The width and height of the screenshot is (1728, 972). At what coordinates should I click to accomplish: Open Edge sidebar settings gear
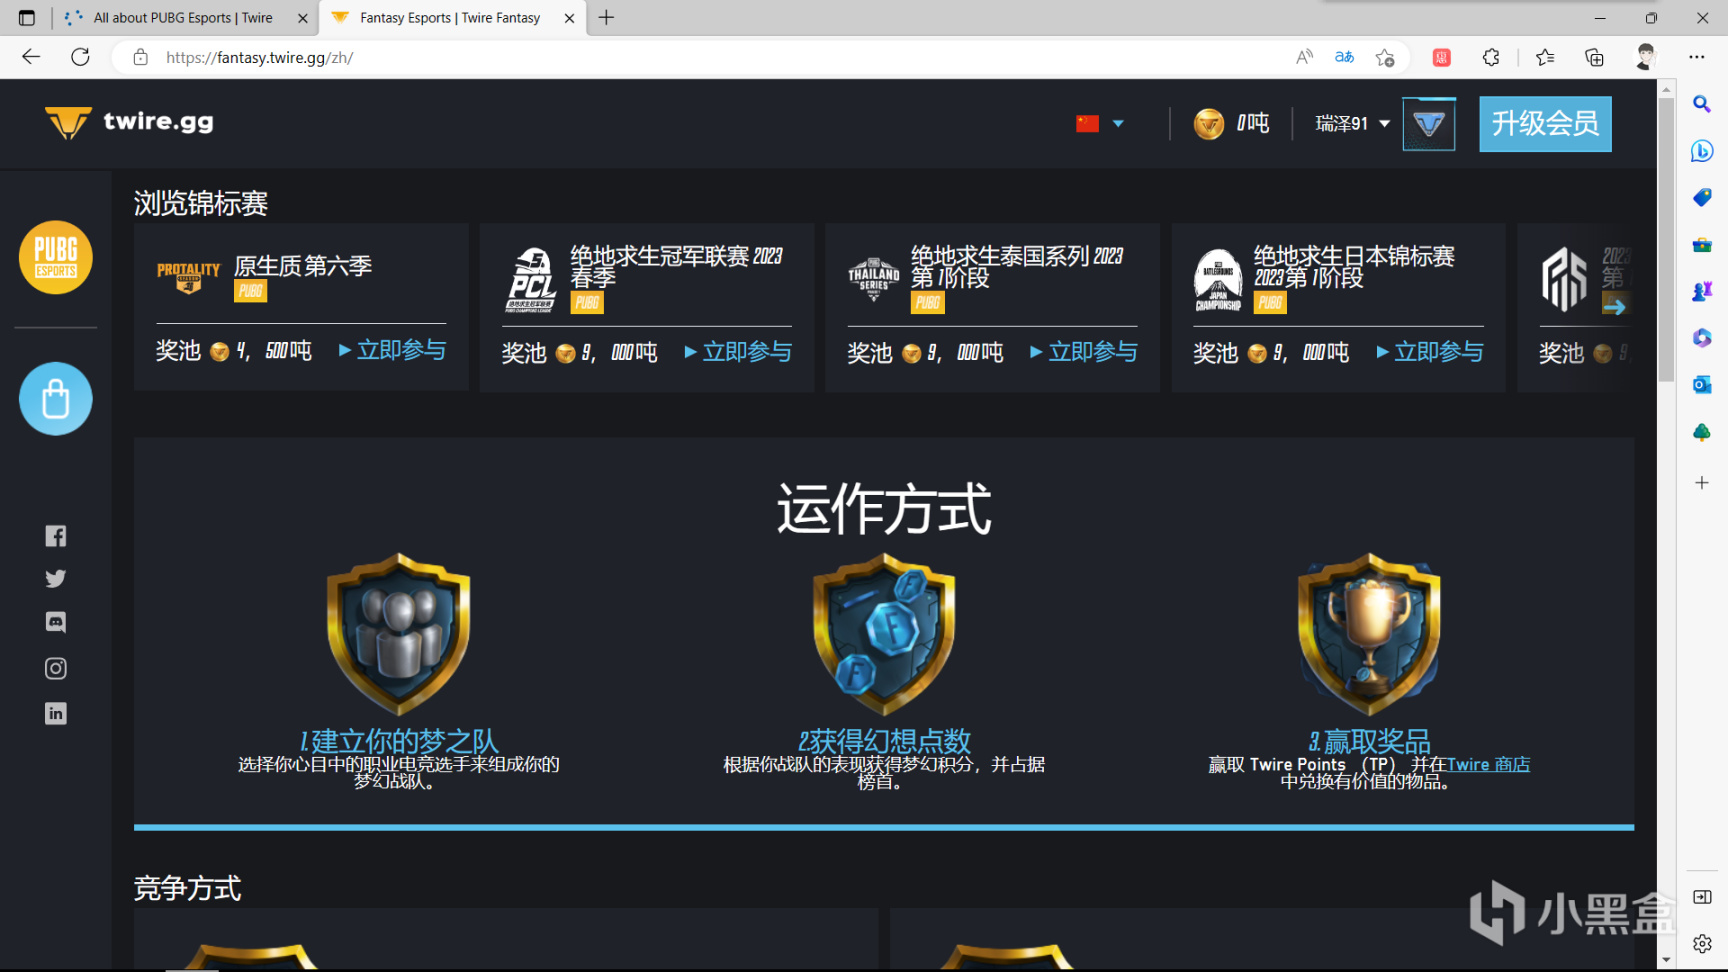pyautogui.click(x=1702, y=943)
